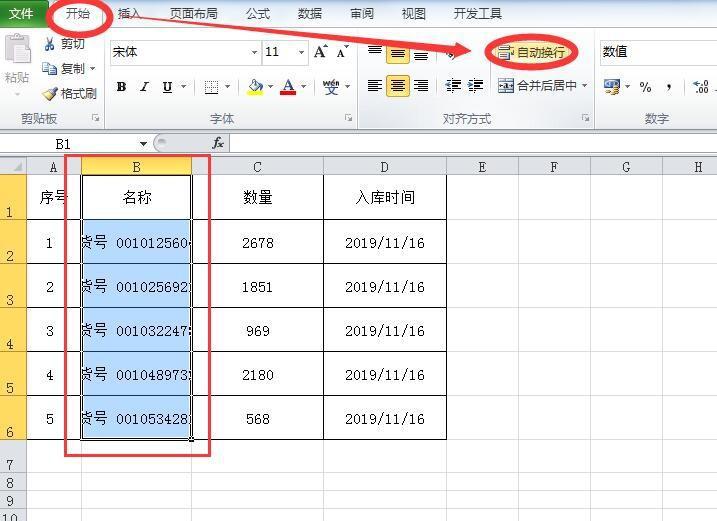Expand the font group dialog launcher
717x521 pixels.
click(348, 118)
